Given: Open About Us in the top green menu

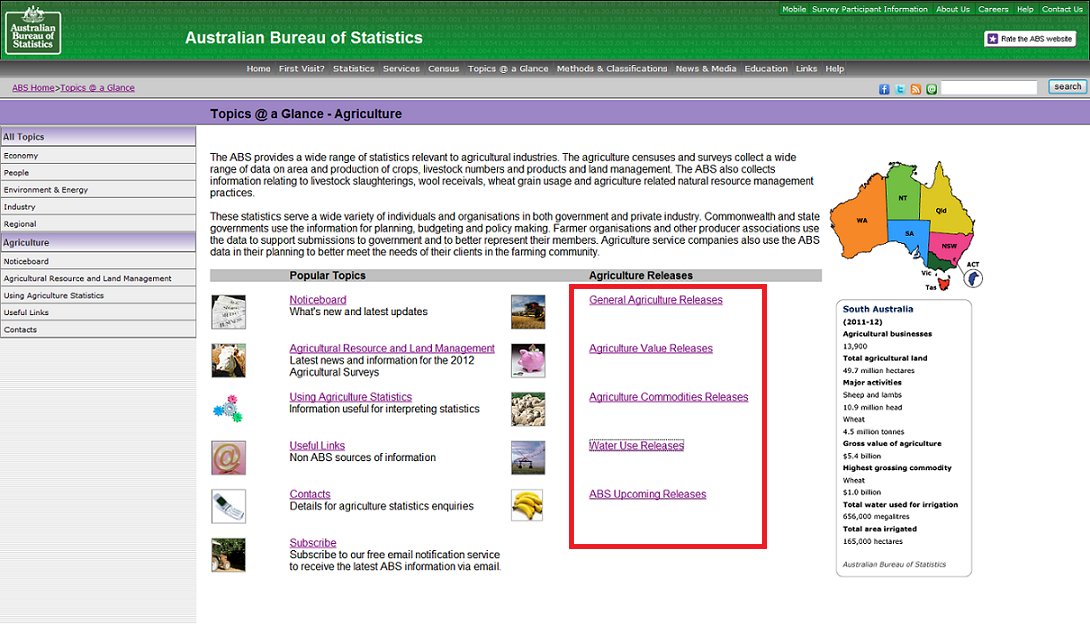Looking at the screenshot, I should 952,9.
